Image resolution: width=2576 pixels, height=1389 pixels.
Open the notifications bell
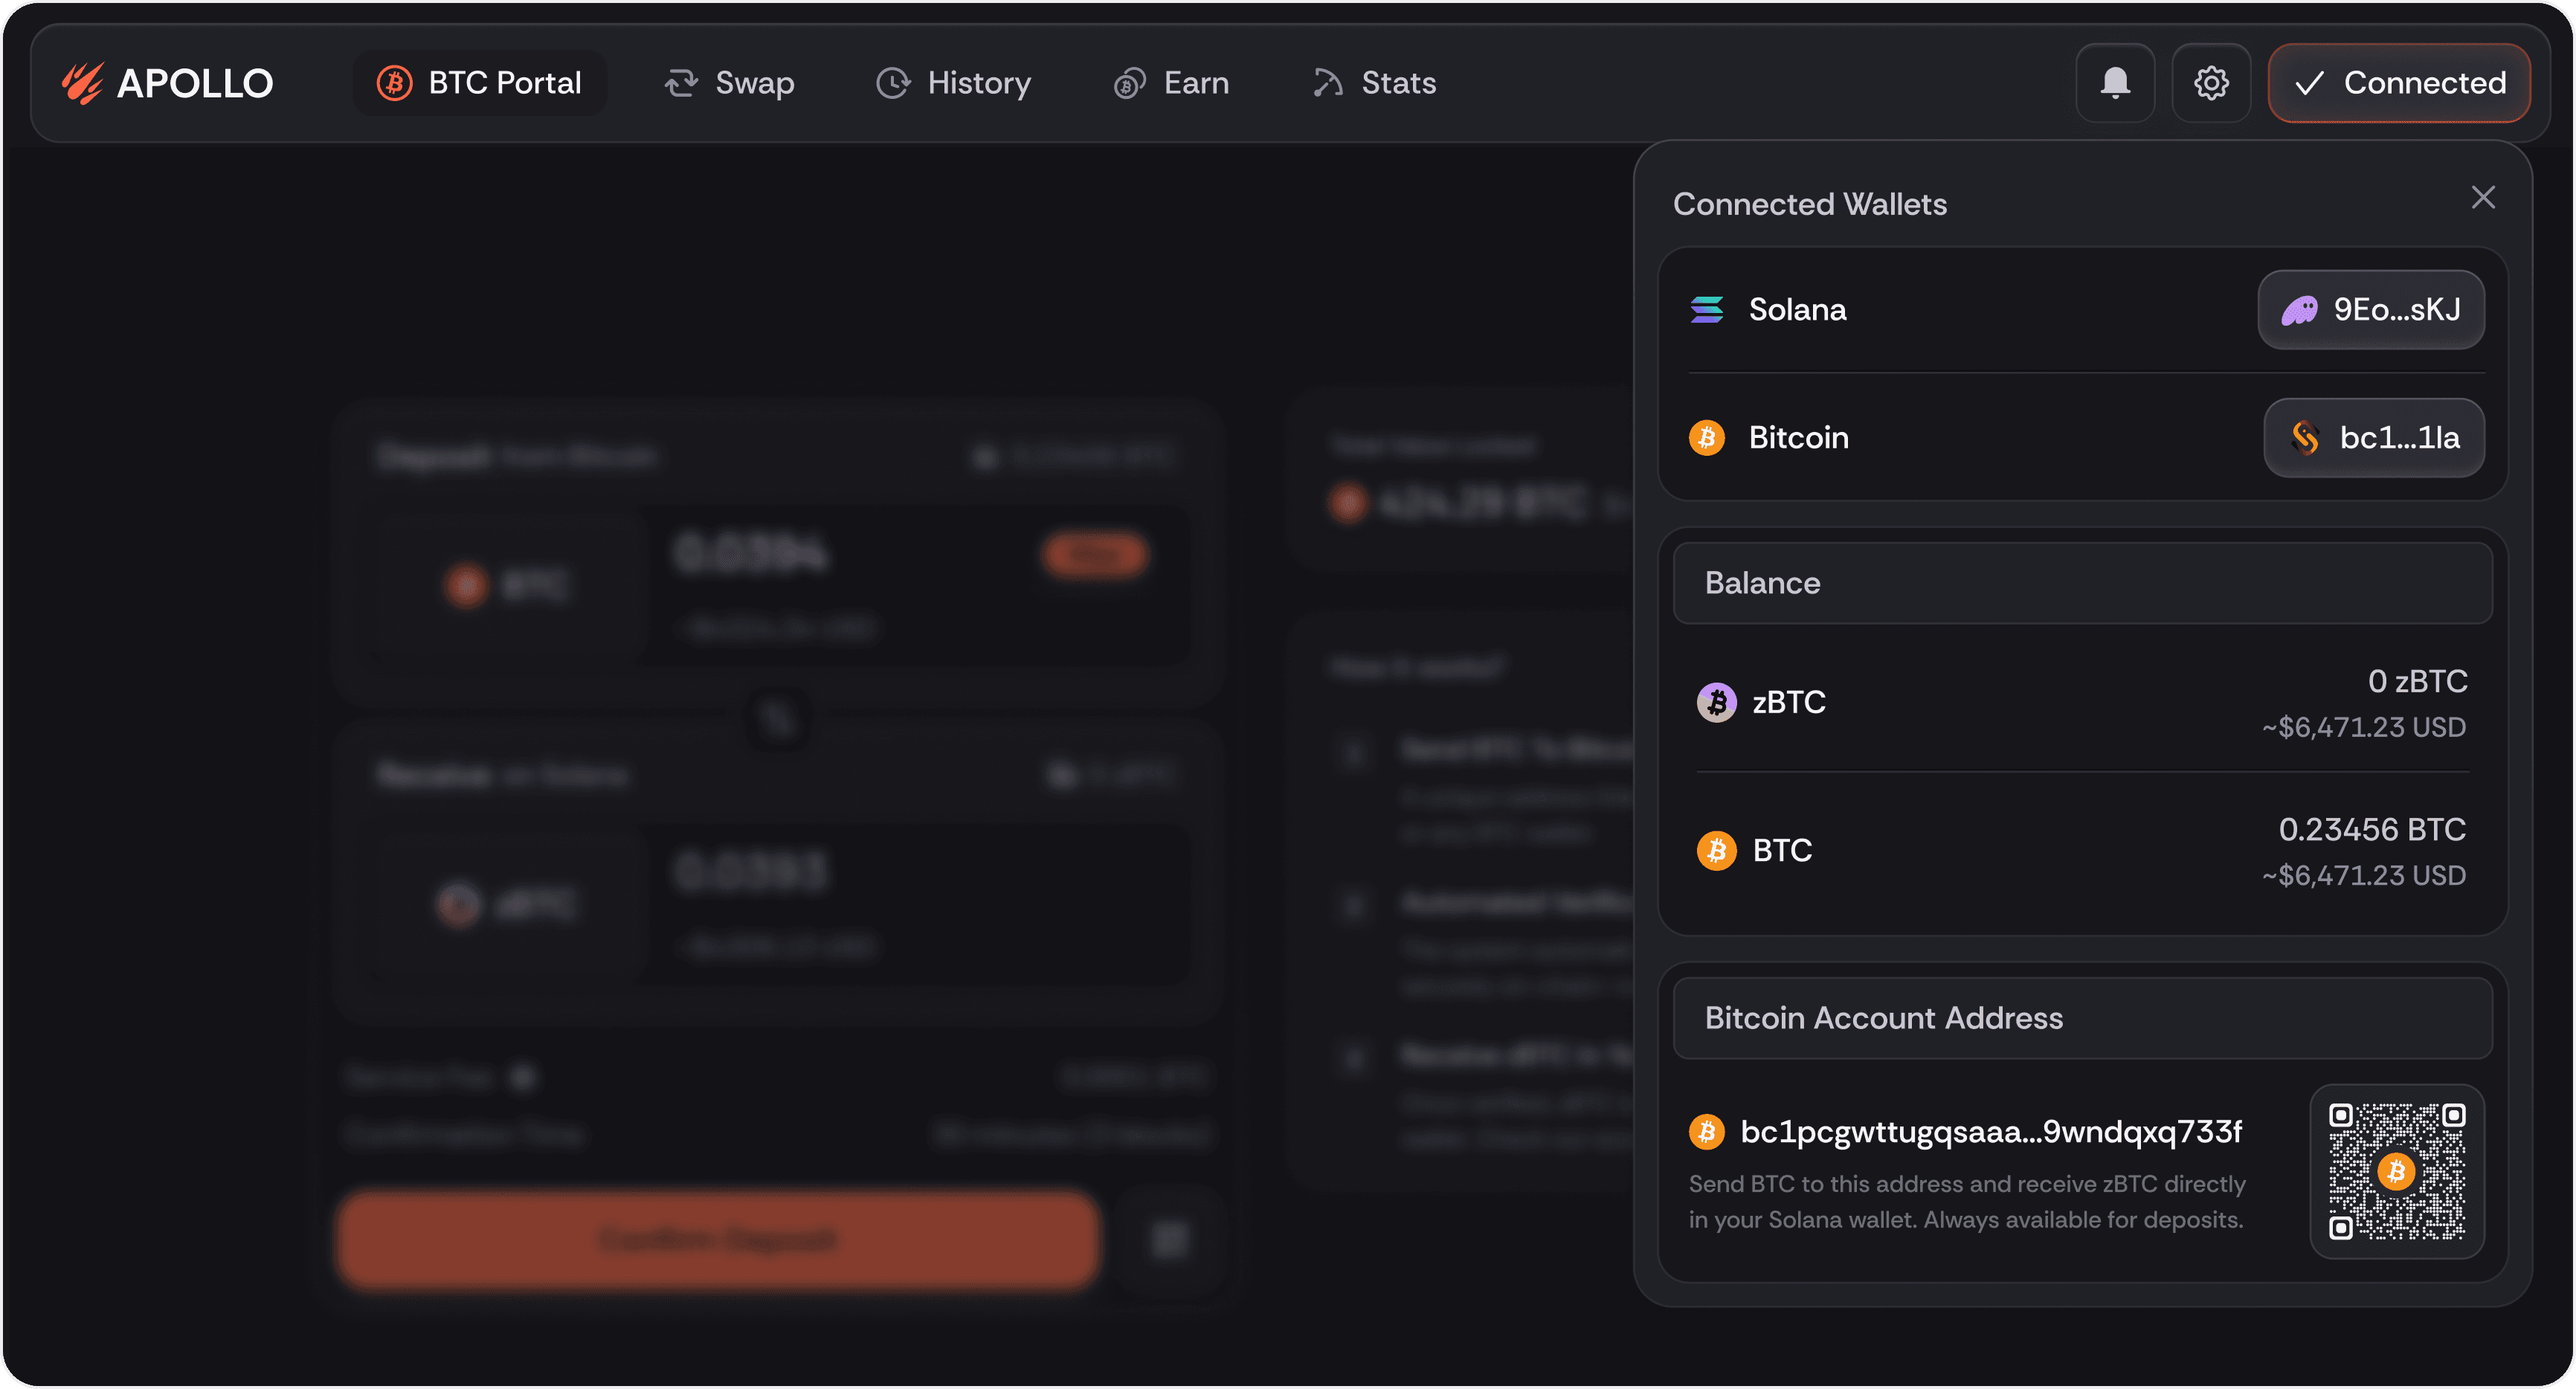[x=2114, y=83]
